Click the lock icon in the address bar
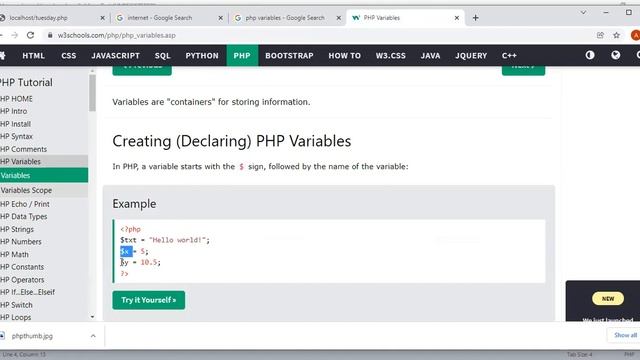This screenshot has width=640, height=360. (50, 36)
